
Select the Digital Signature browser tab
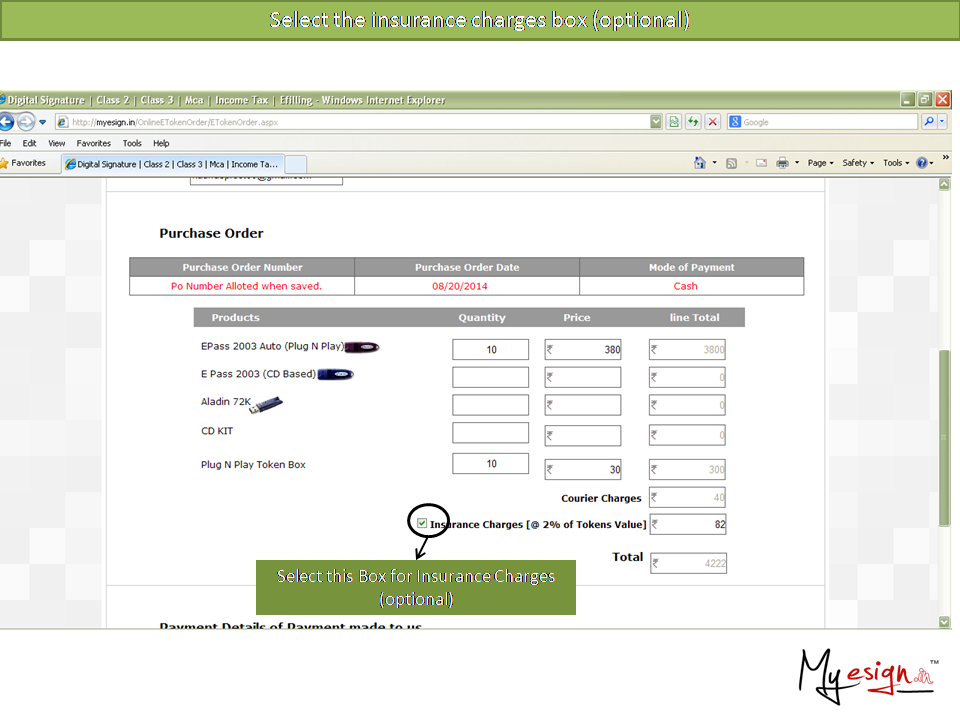[173, 164]
